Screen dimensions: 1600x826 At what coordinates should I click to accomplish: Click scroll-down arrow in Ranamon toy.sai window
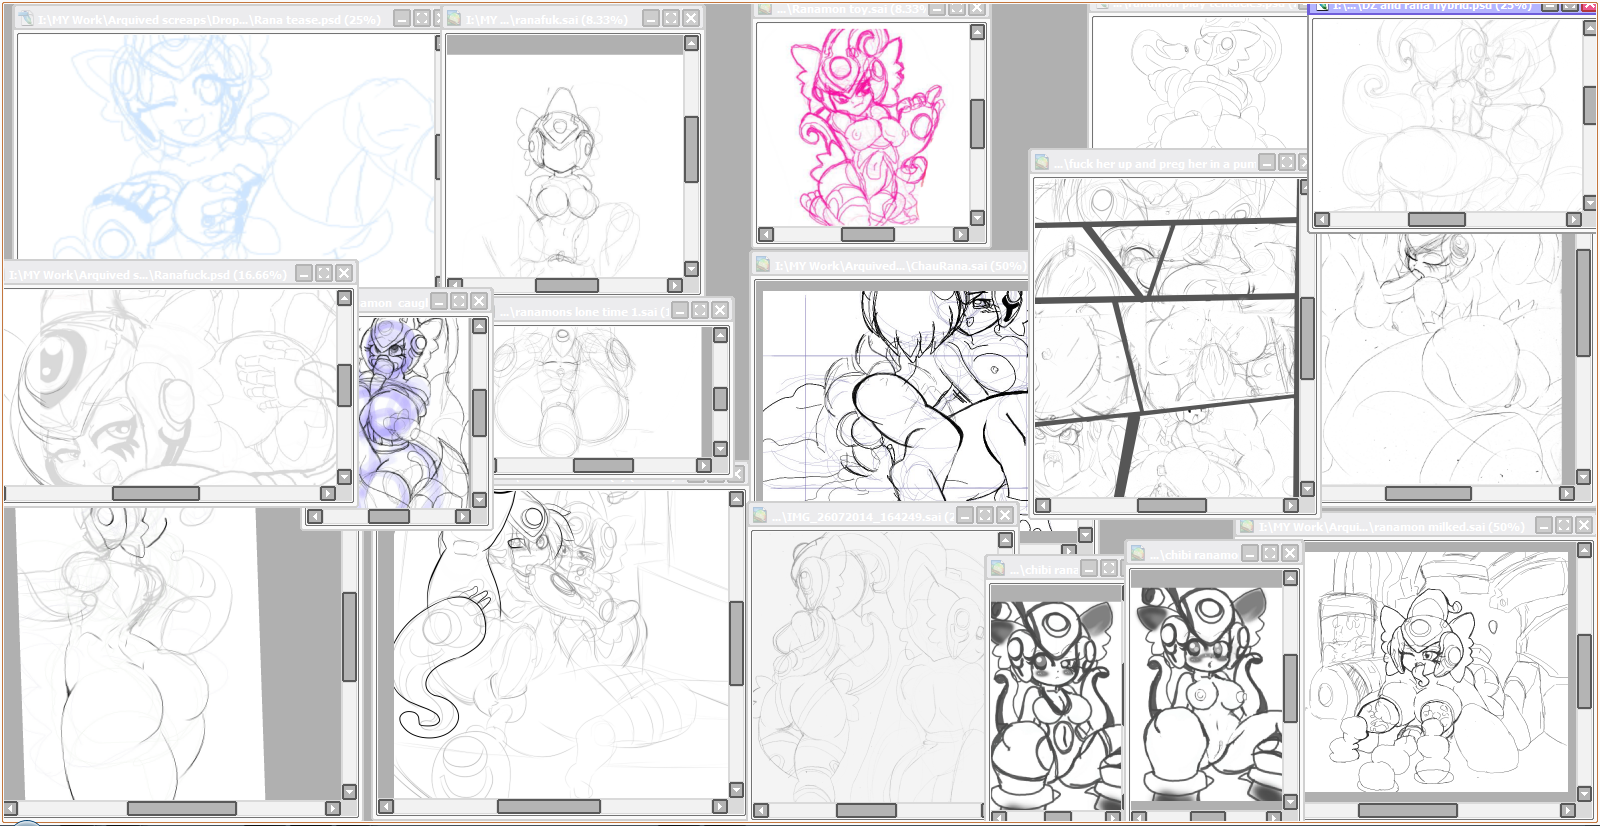point(977,218)
